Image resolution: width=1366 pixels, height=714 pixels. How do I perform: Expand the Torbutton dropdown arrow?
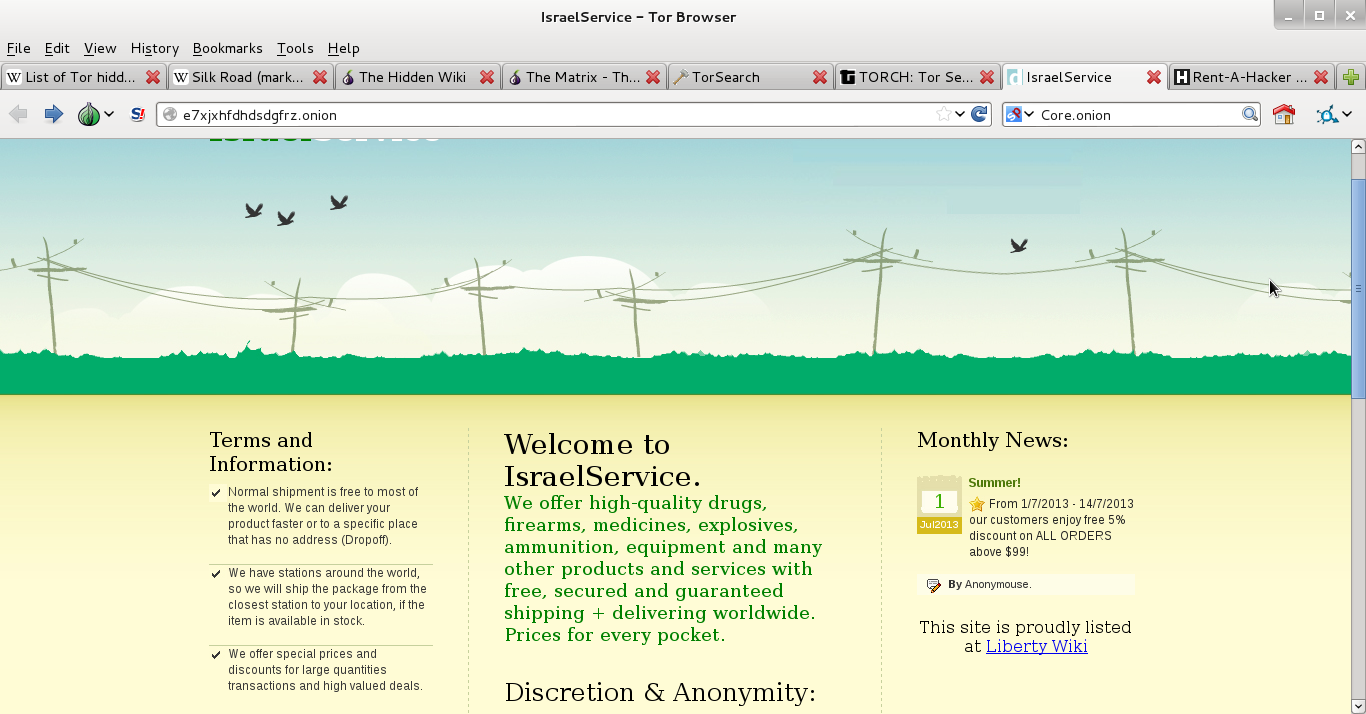click(109, 115)
